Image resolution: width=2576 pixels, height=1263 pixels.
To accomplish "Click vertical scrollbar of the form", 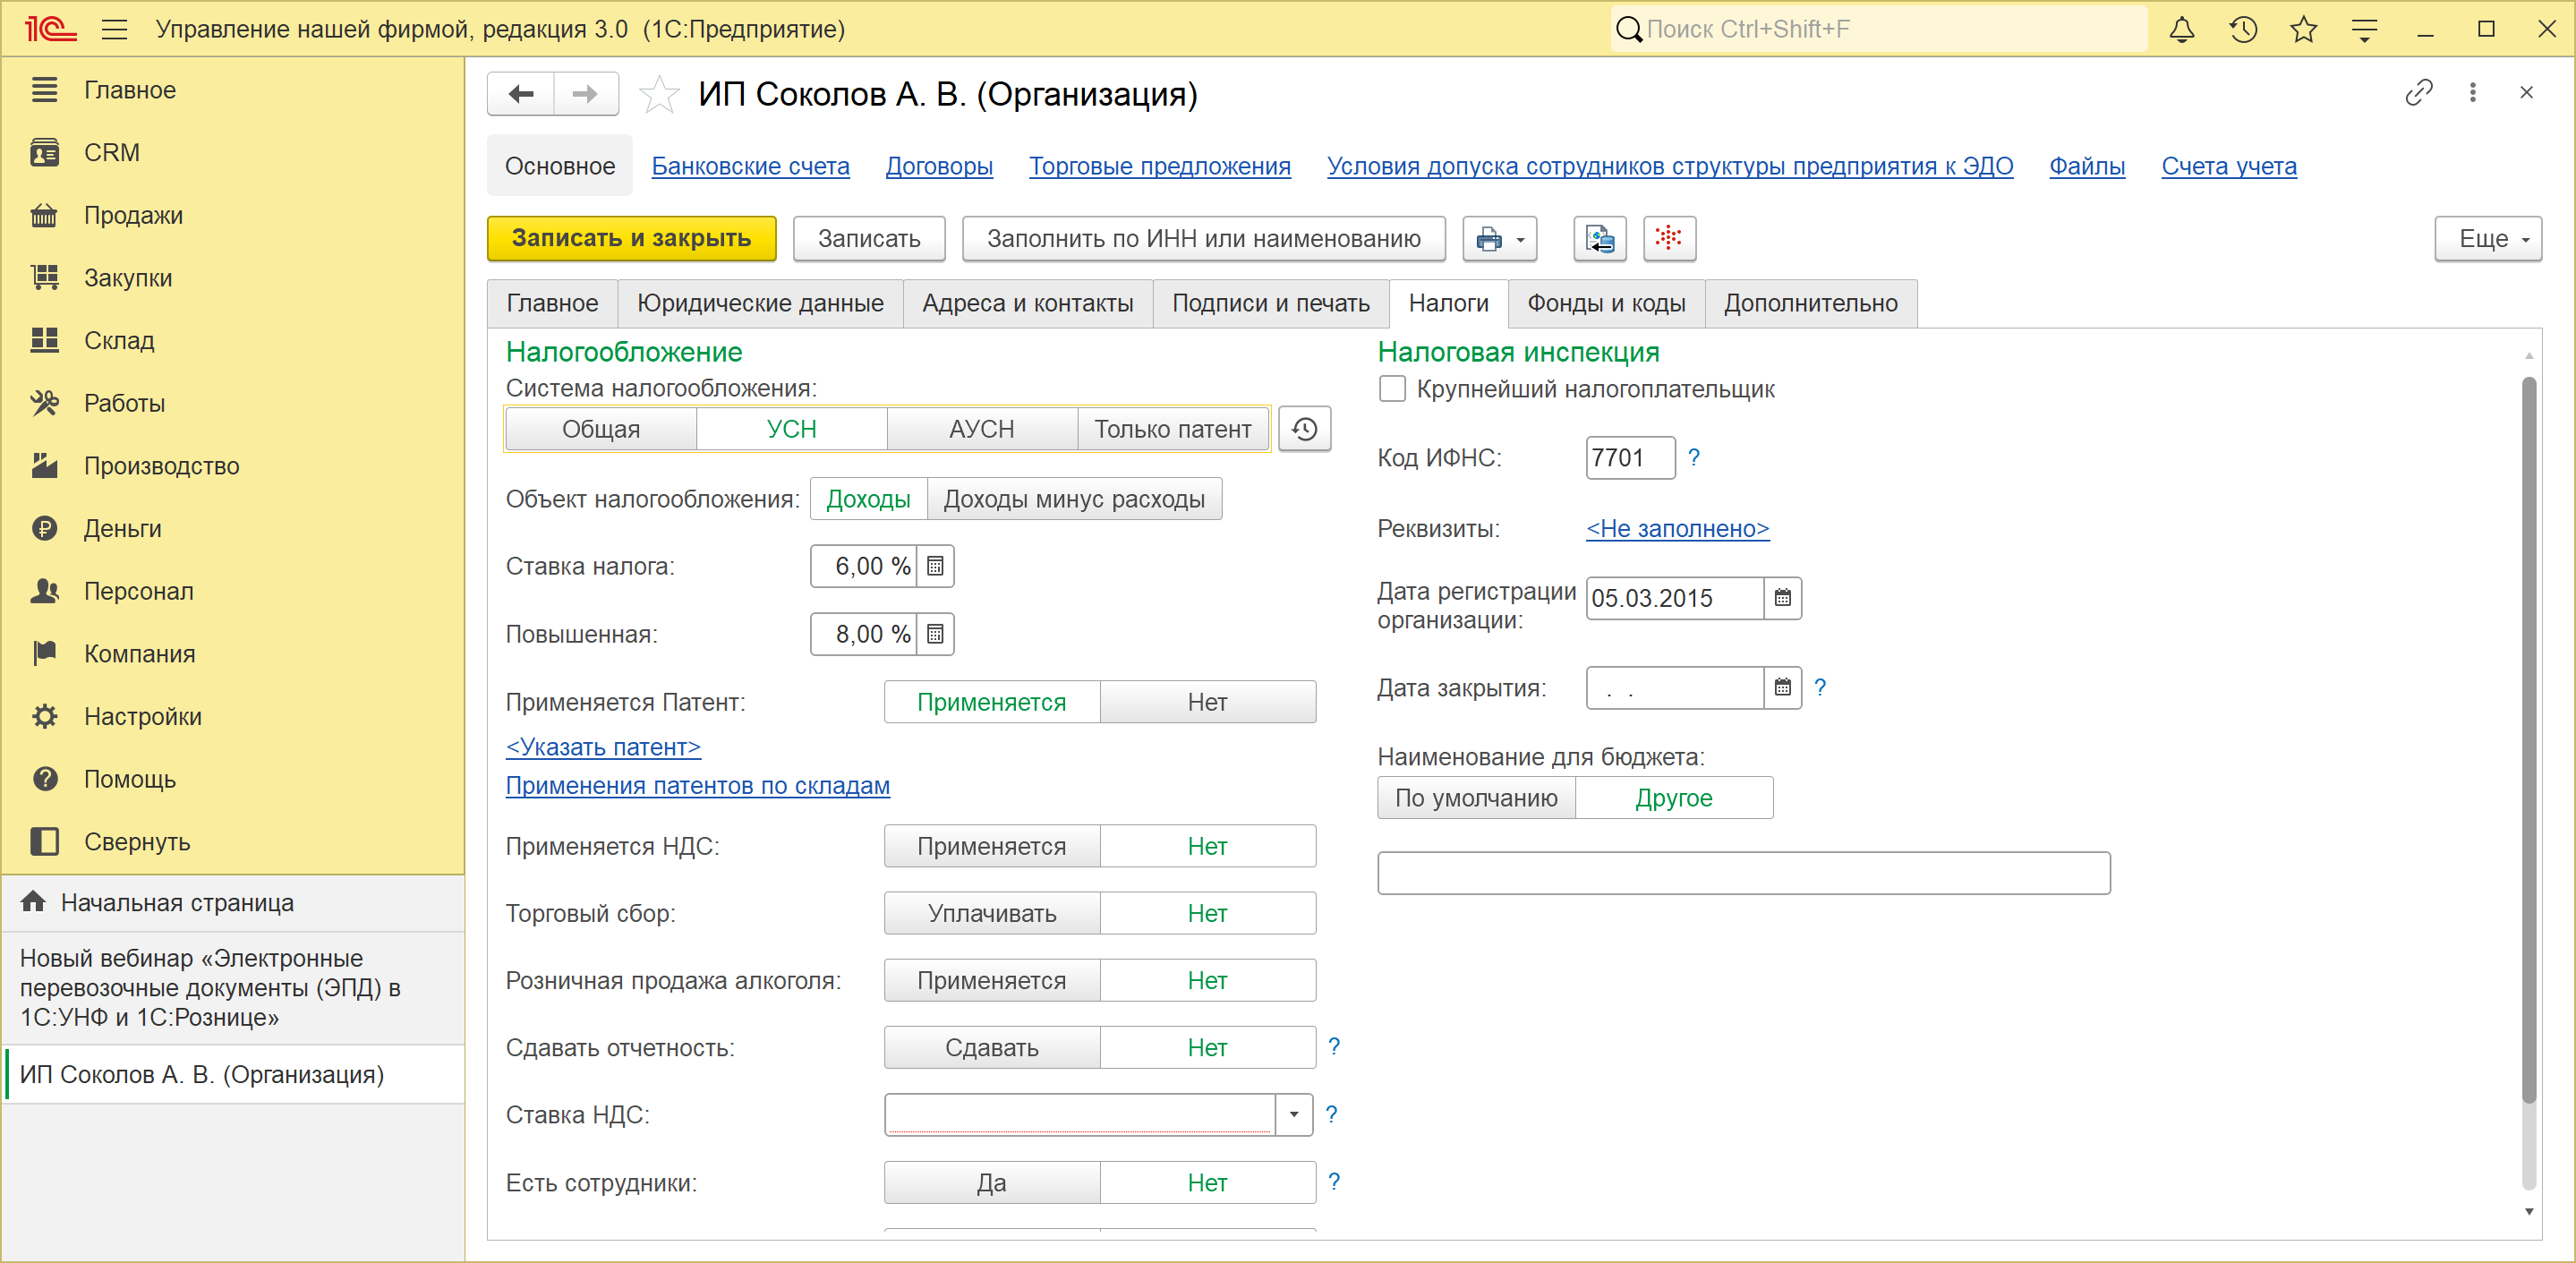I will point(2529,740).
